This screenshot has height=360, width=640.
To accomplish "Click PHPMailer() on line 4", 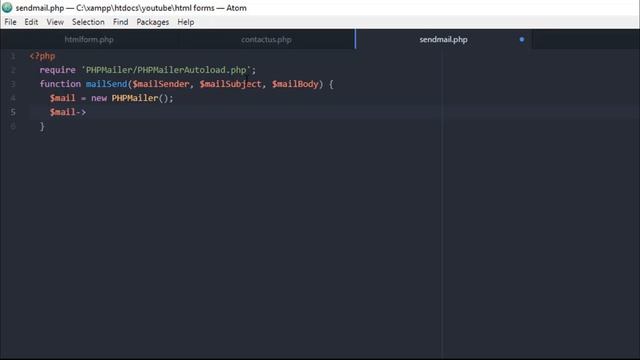I will (x=140, y=98).
